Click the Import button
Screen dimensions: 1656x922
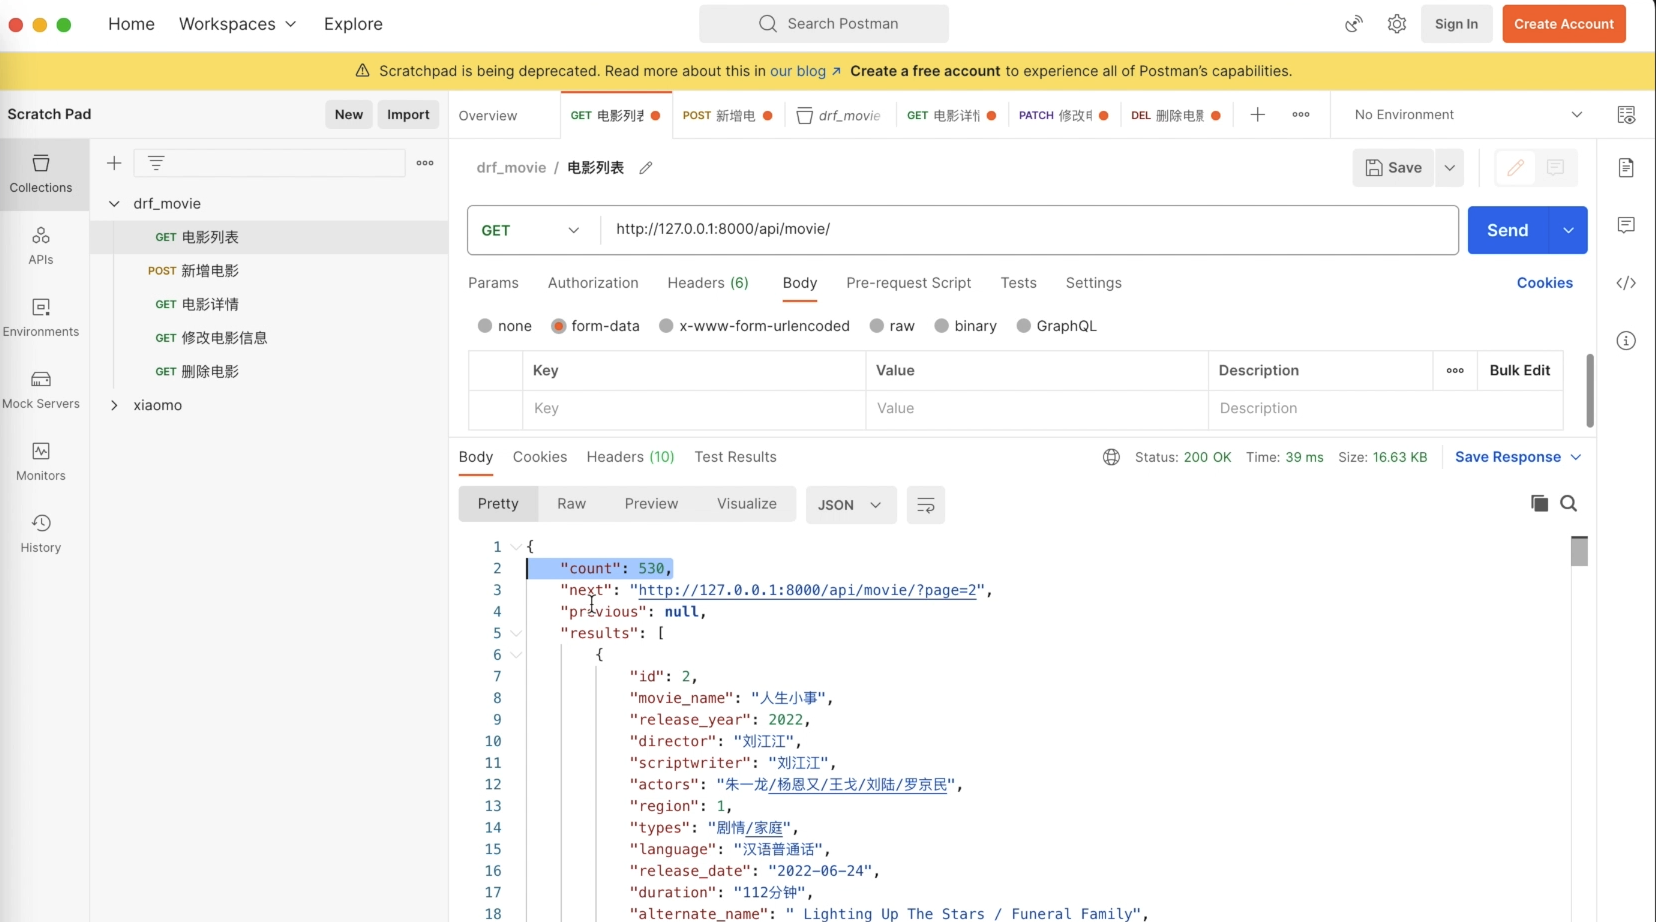408,114
